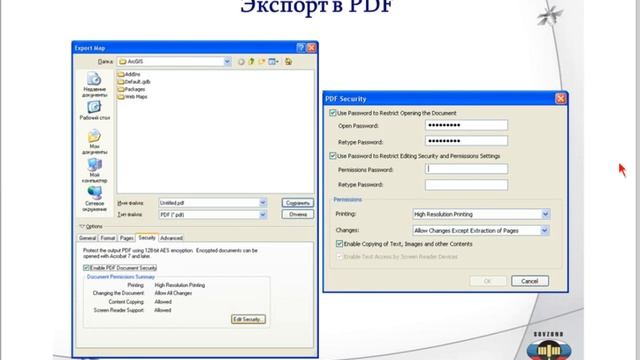The image size is (640, 360).
Task: Create a new folder in ArcGIS directory
Action: coord(262,62)
